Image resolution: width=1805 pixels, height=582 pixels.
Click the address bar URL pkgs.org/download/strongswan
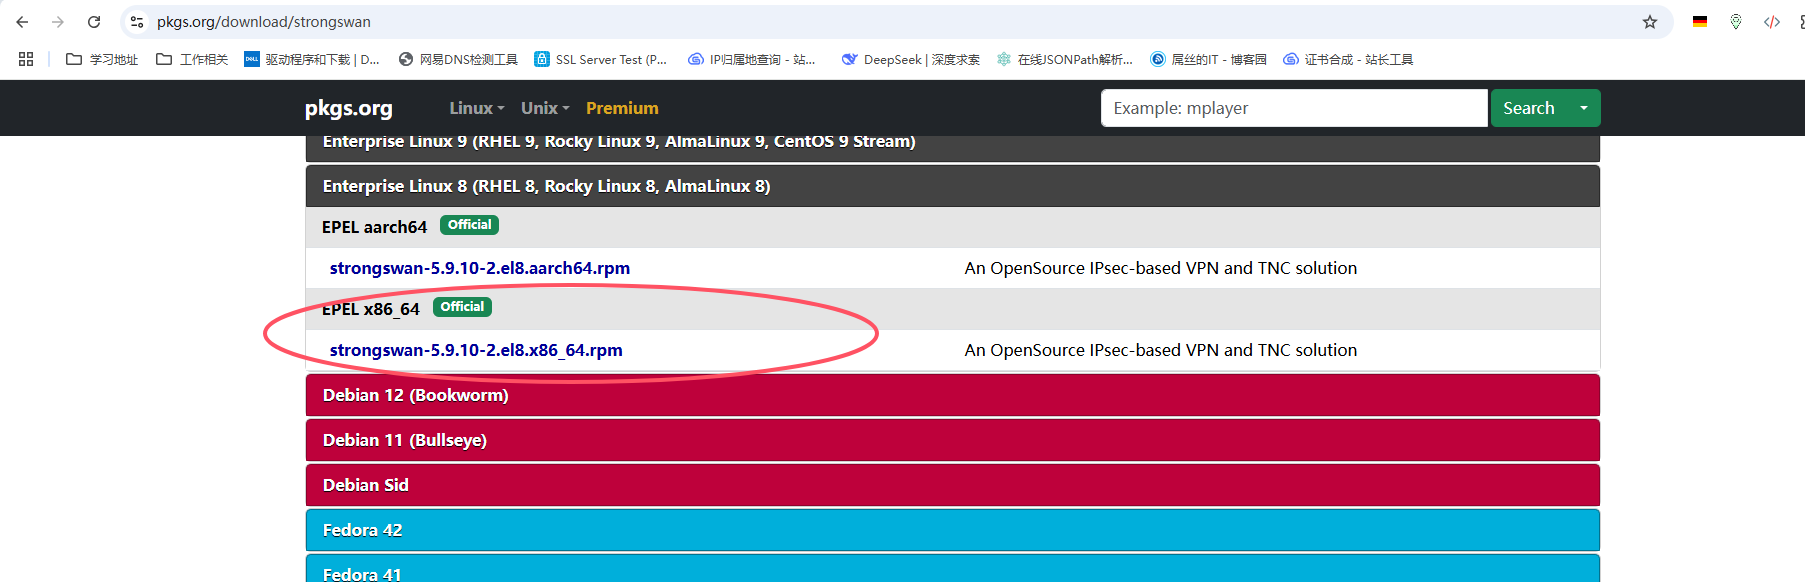point(264,22)
